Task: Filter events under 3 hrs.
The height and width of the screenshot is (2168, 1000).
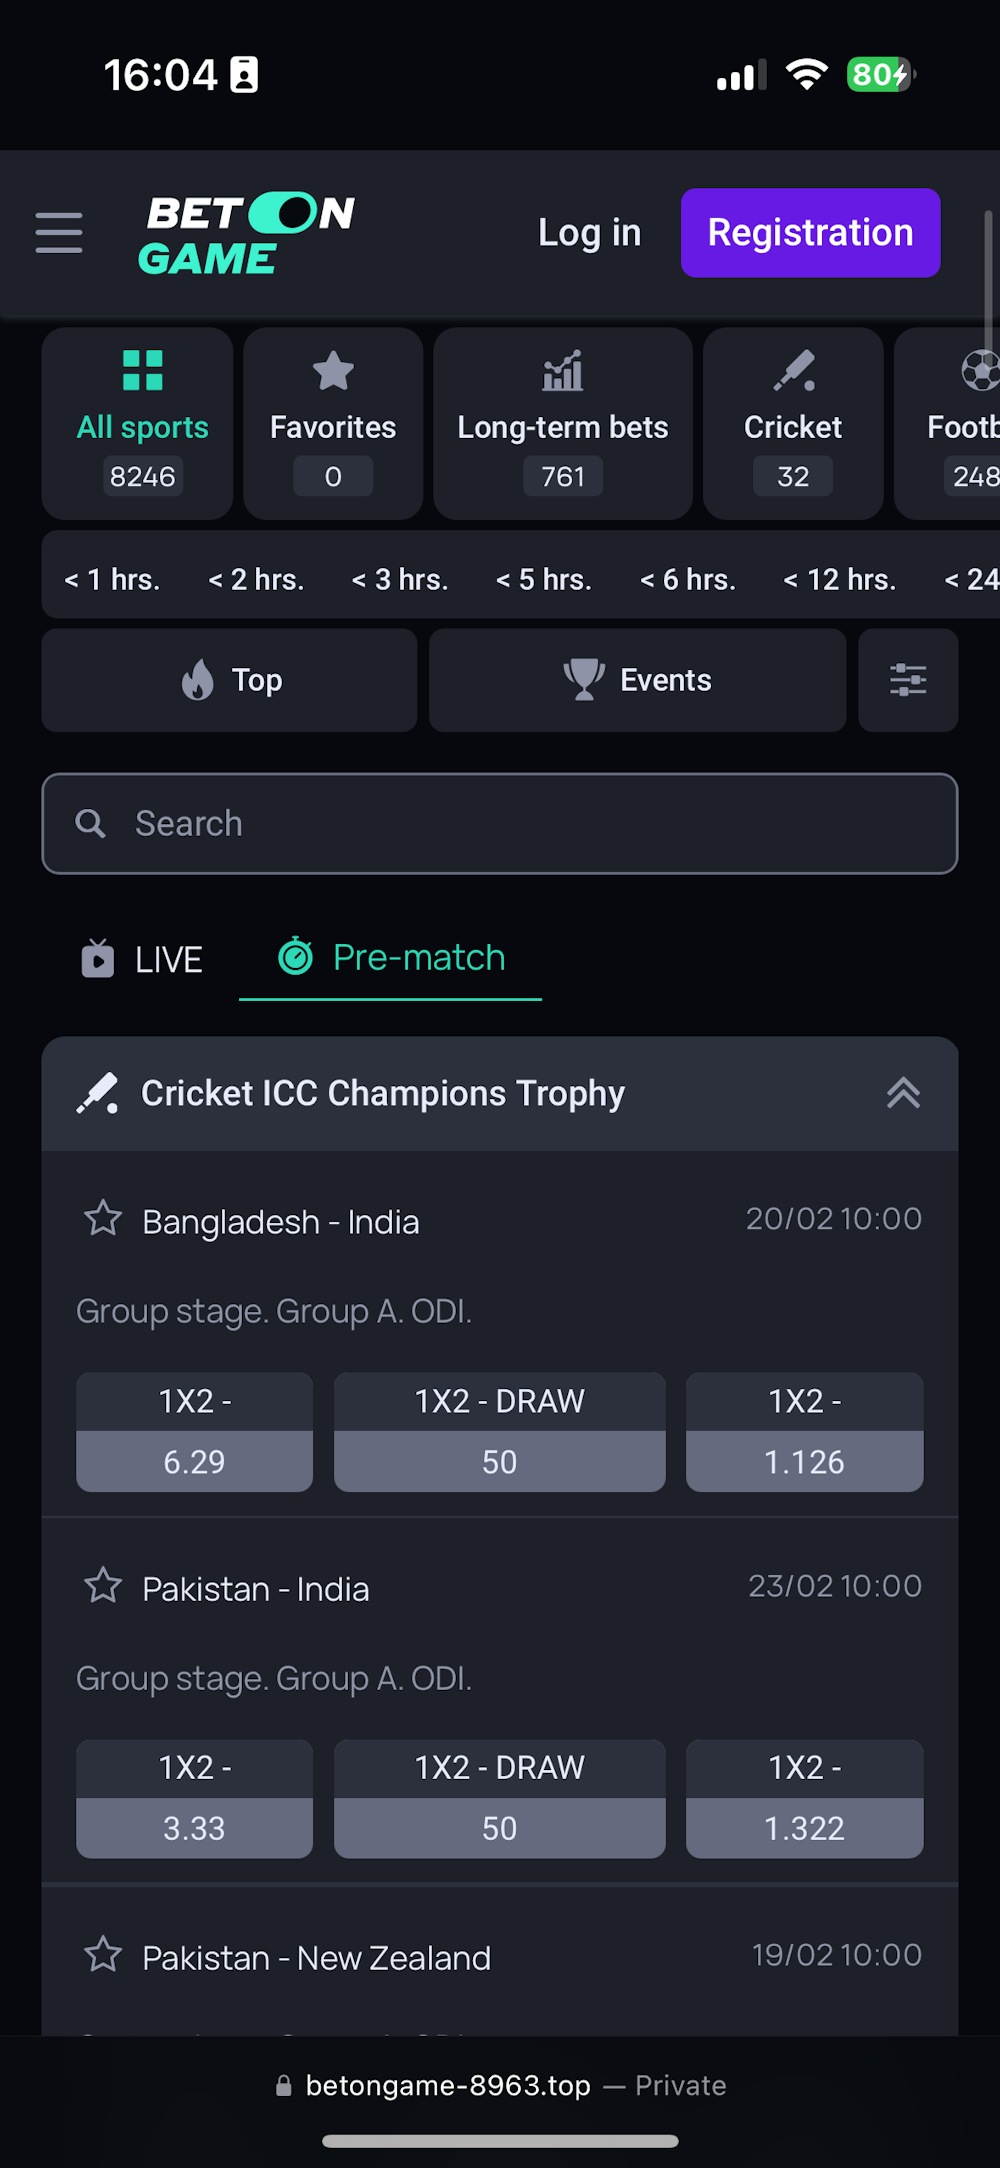Action: tap(399, 580)
